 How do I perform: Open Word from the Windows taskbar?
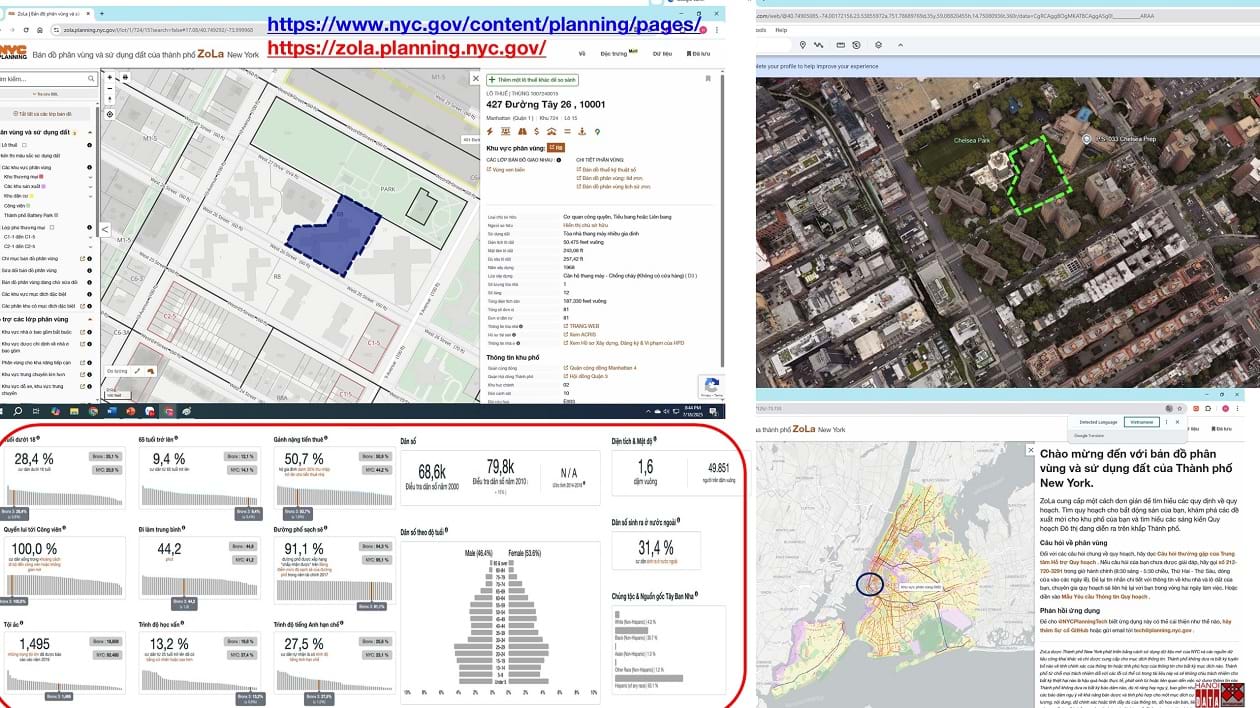(x=113, y=411)
